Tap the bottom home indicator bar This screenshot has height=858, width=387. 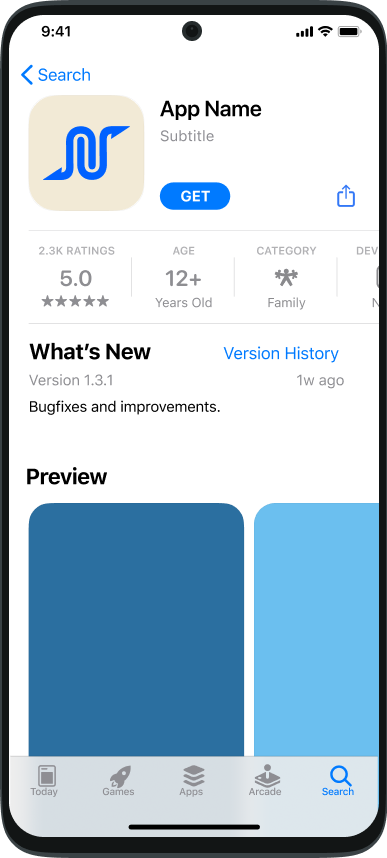coord(194,827)
